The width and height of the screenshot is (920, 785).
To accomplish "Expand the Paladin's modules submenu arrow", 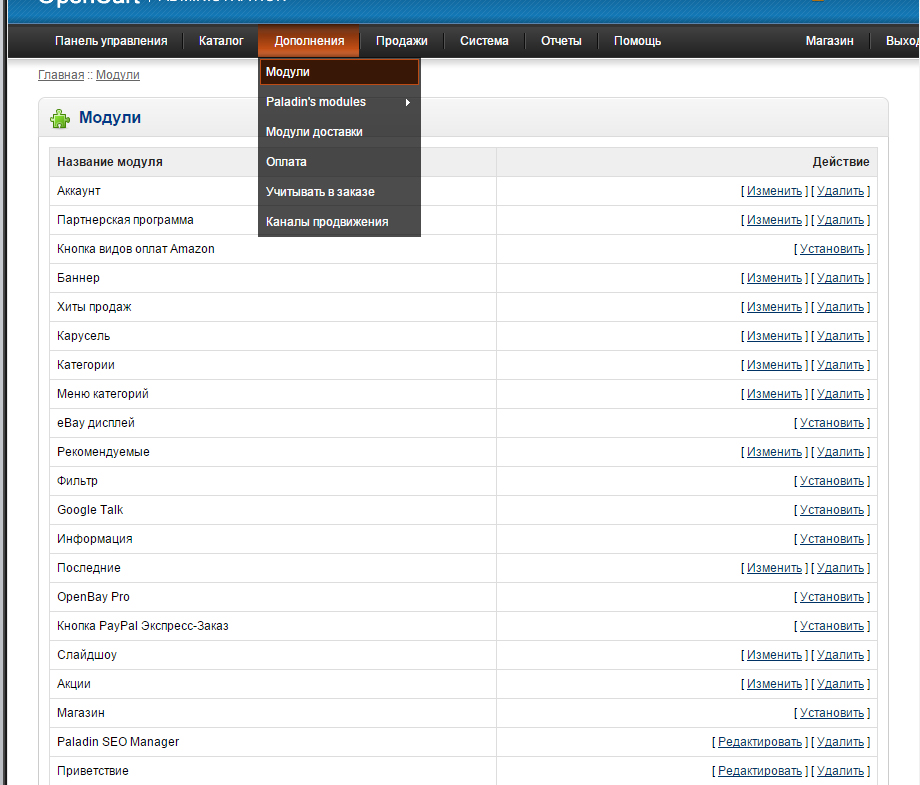I will click(408, 102).
